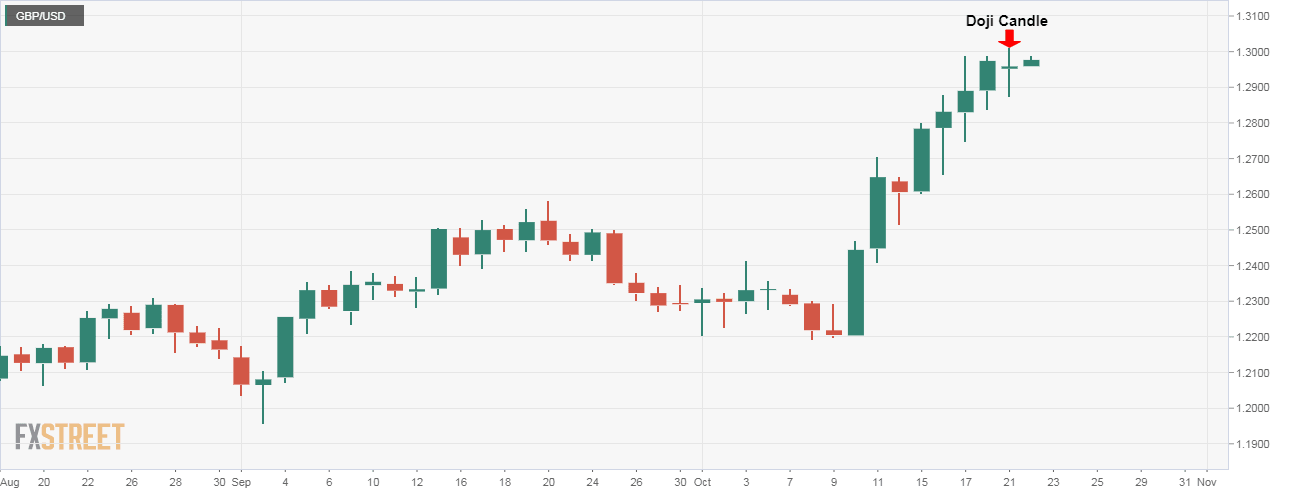
Task: Click the long-wick candle at September low
Action: tap(263, 382)
